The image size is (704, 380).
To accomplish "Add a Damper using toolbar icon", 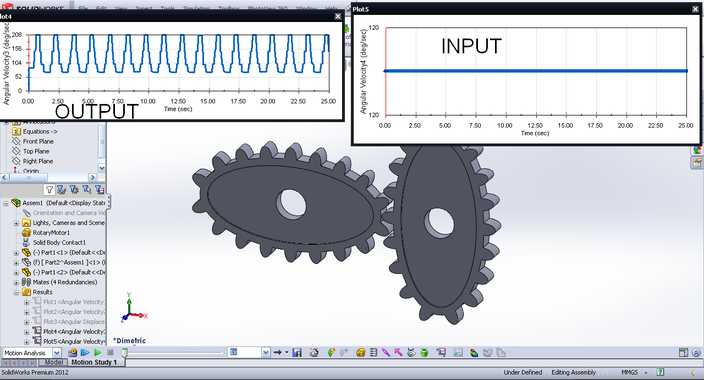I will click(386, 353).
